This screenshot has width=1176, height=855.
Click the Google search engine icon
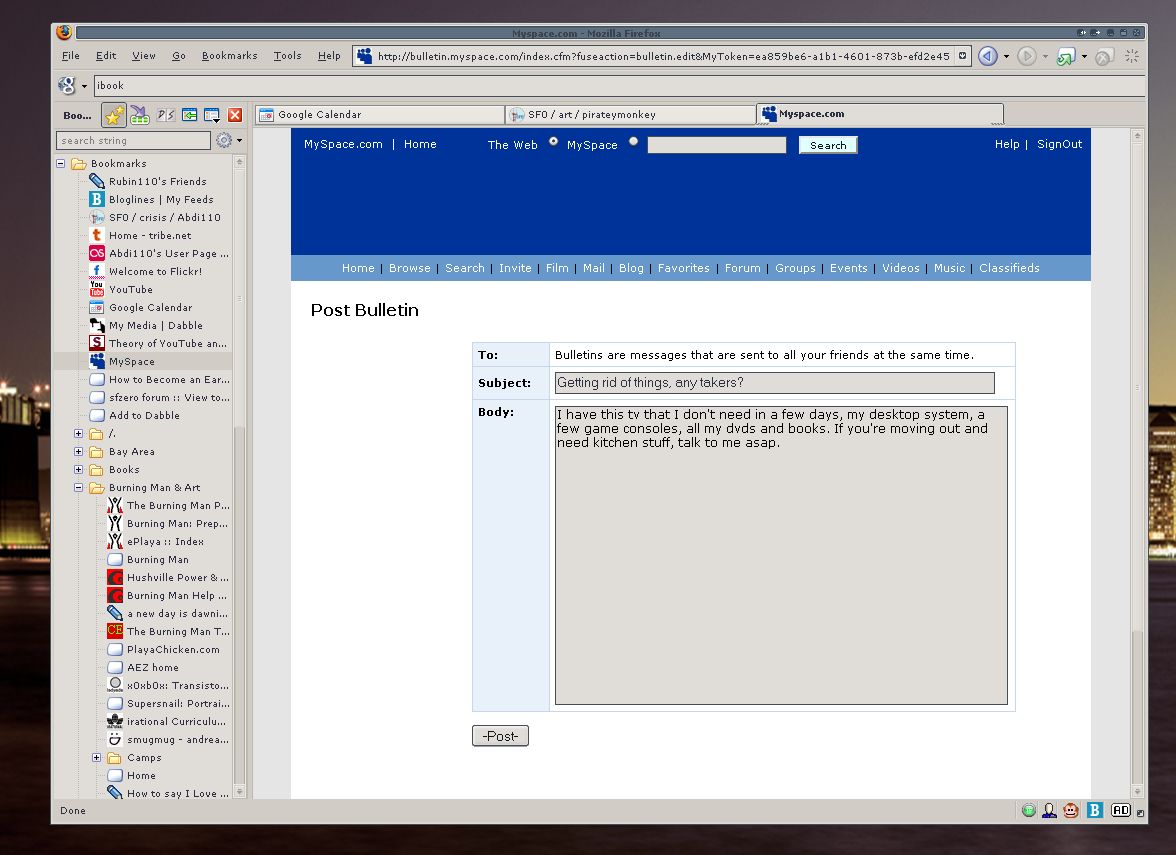[x=66, y=85]
